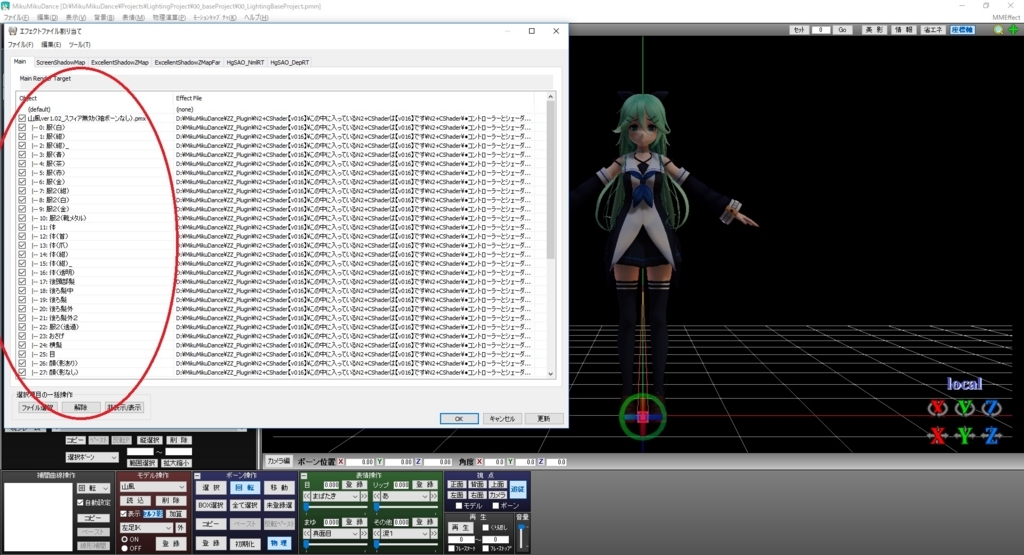Click the 音量 volume slider
Viewport: 1024px width, 555px height.
click(x=522, y=536)
